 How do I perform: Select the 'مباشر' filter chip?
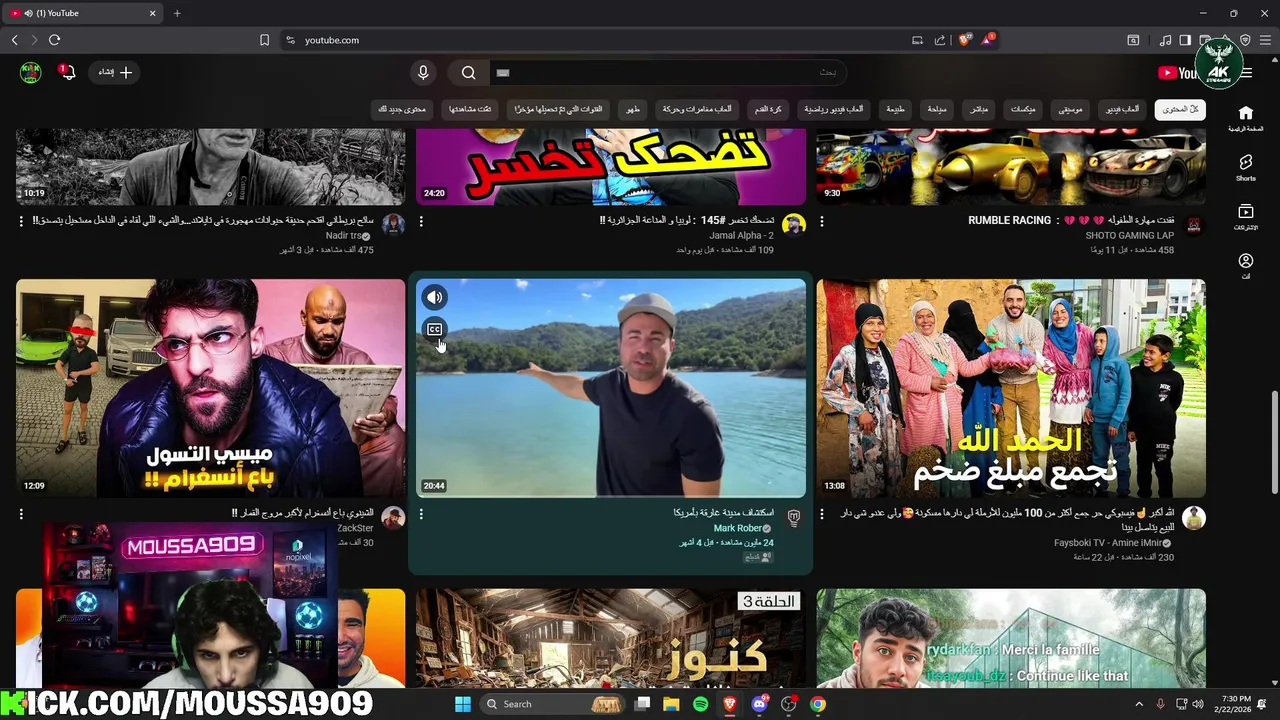pos(979,109)
